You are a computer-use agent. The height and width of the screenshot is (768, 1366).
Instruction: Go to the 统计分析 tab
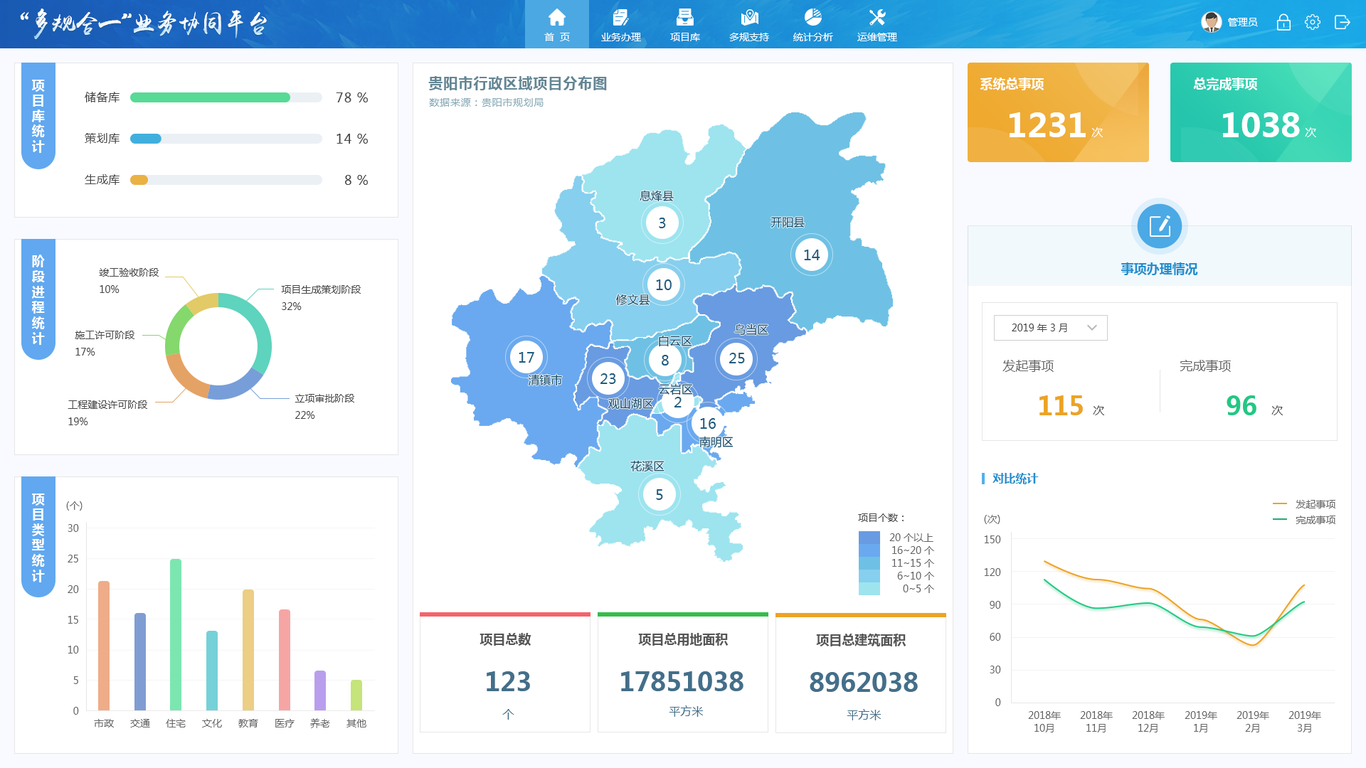click(x=813, y=24)
